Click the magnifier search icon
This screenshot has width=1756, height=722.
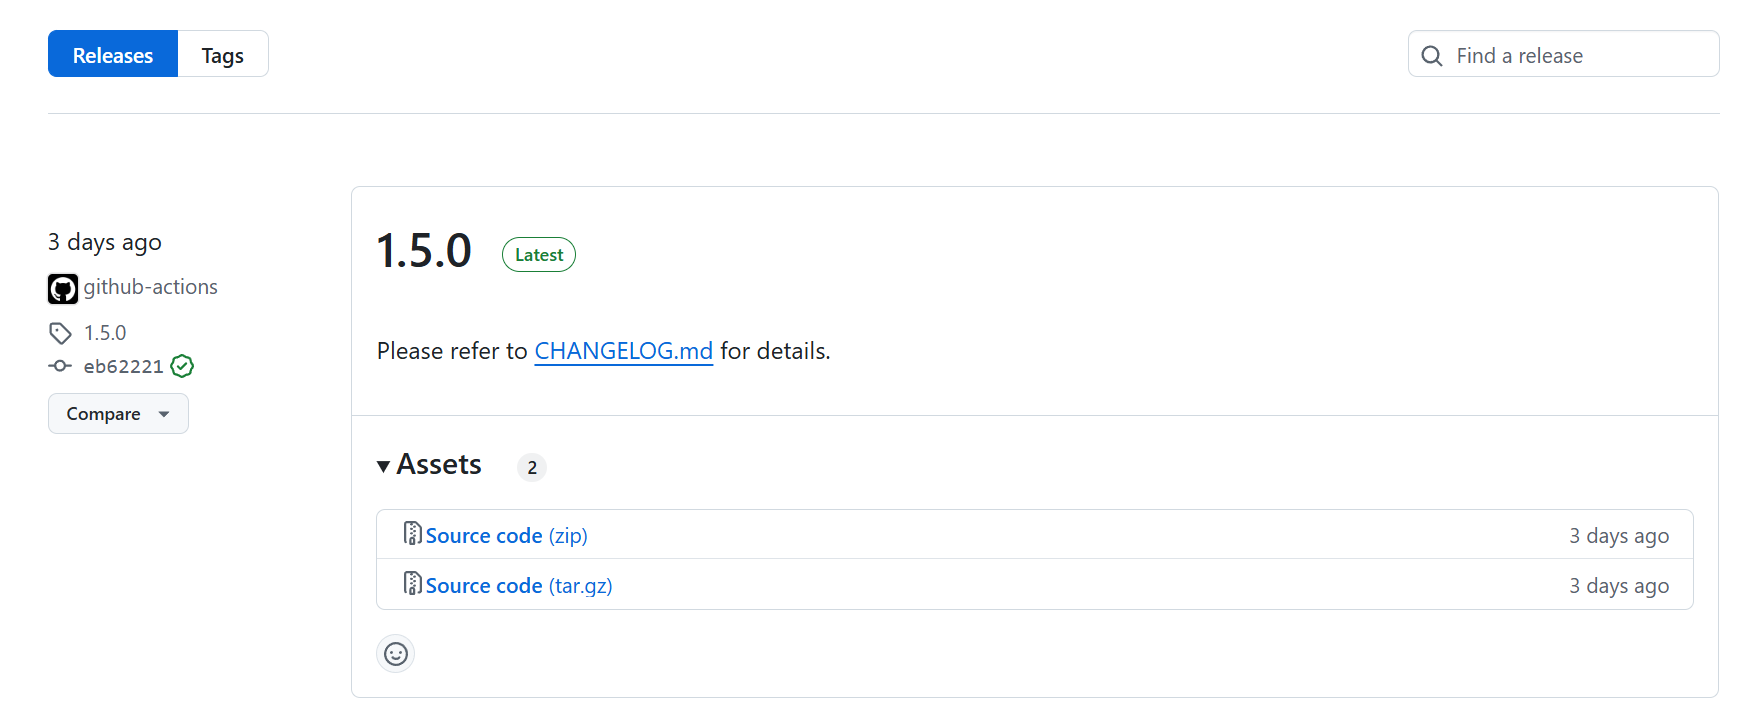click(1432, 56)
